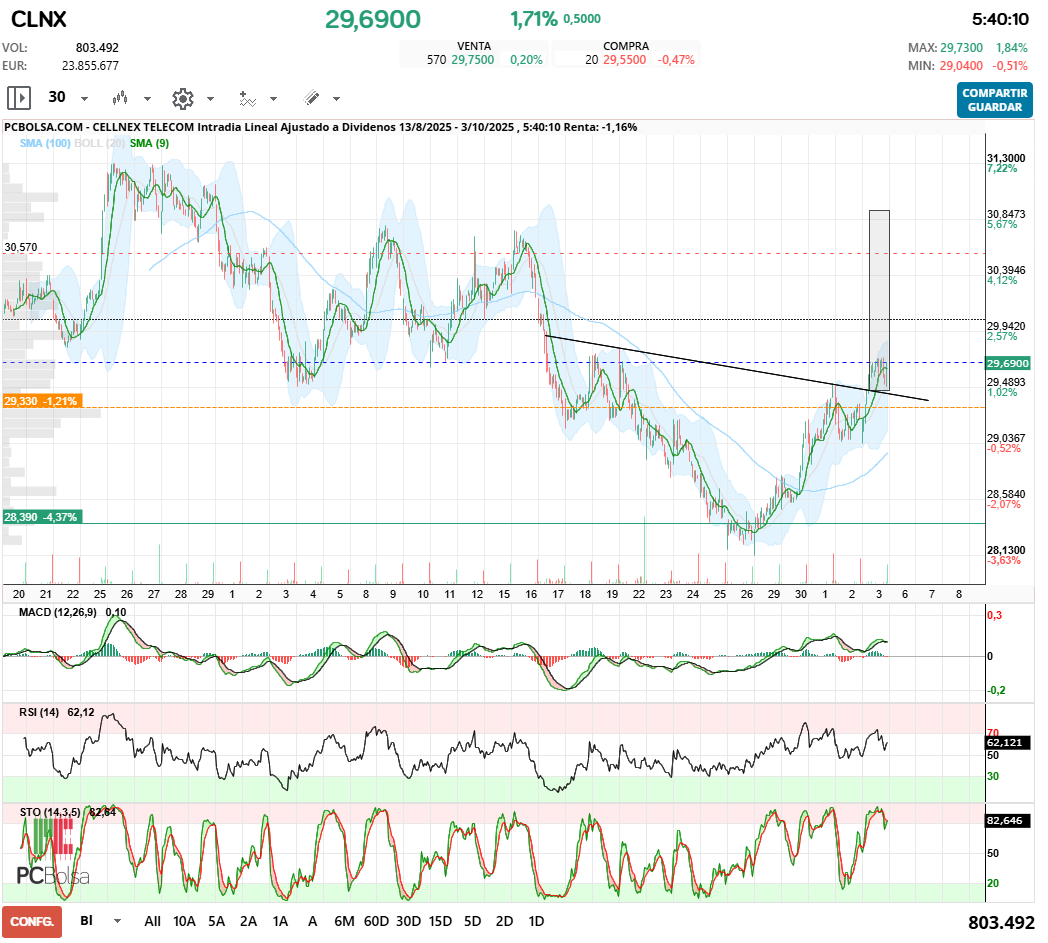Switch to the 6M time range
Image resolution: width=1048 pixels, height=943 pixels.
pyautogui.click(x=344, y=921)
